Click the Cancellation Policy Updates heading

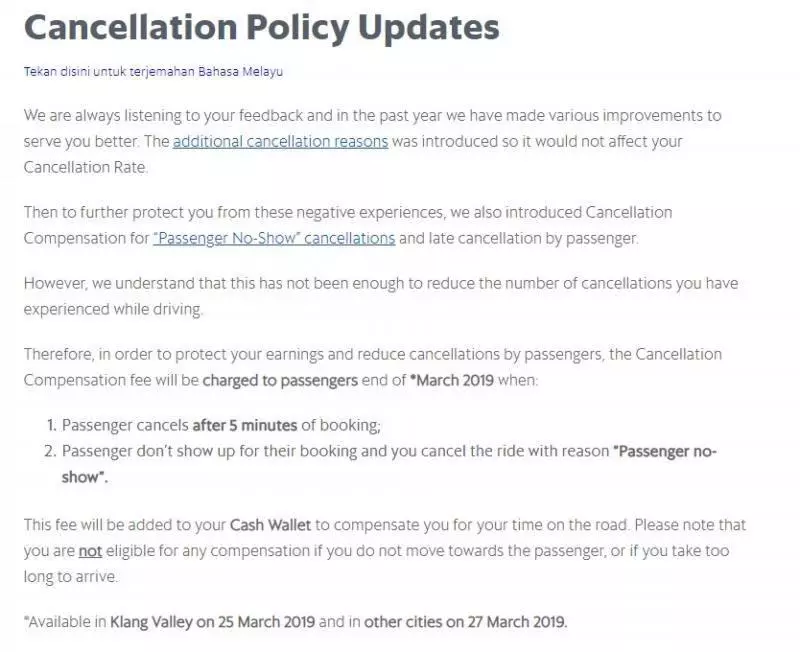pyautogui.click(x=261, y=27)
